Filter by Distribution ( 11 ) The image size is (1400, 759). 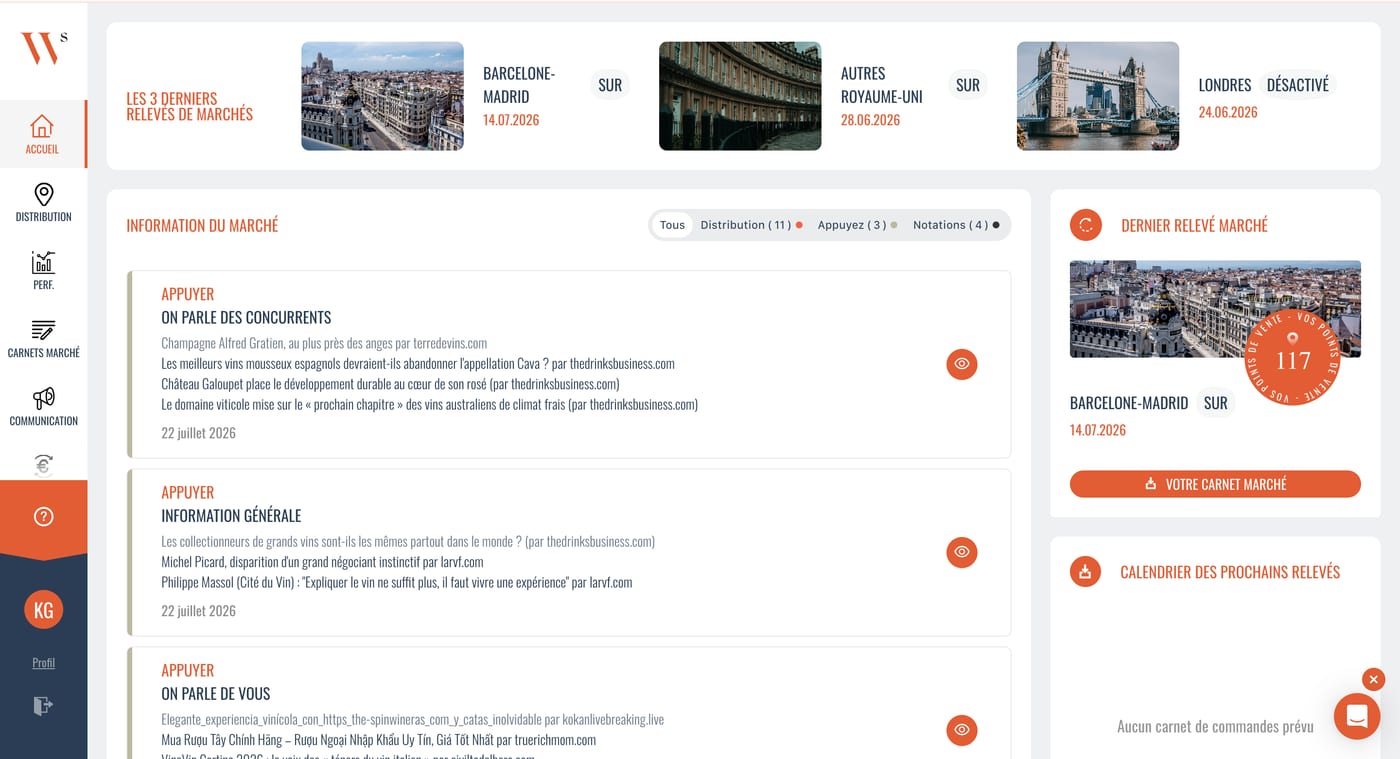click(751, 225)
